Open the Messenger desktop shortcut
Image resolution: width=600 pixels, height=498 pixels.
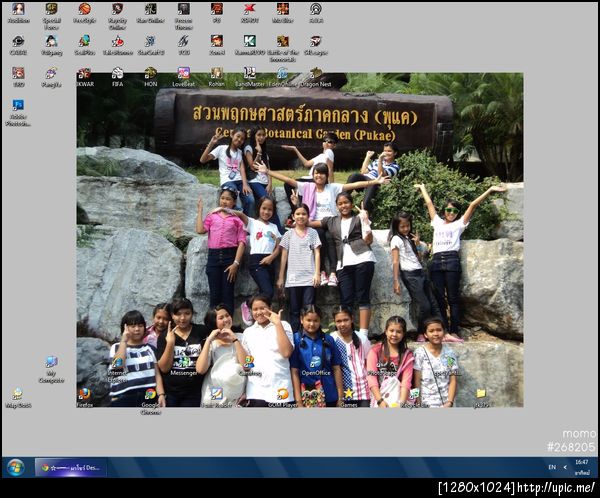click(x=184, y=366)
